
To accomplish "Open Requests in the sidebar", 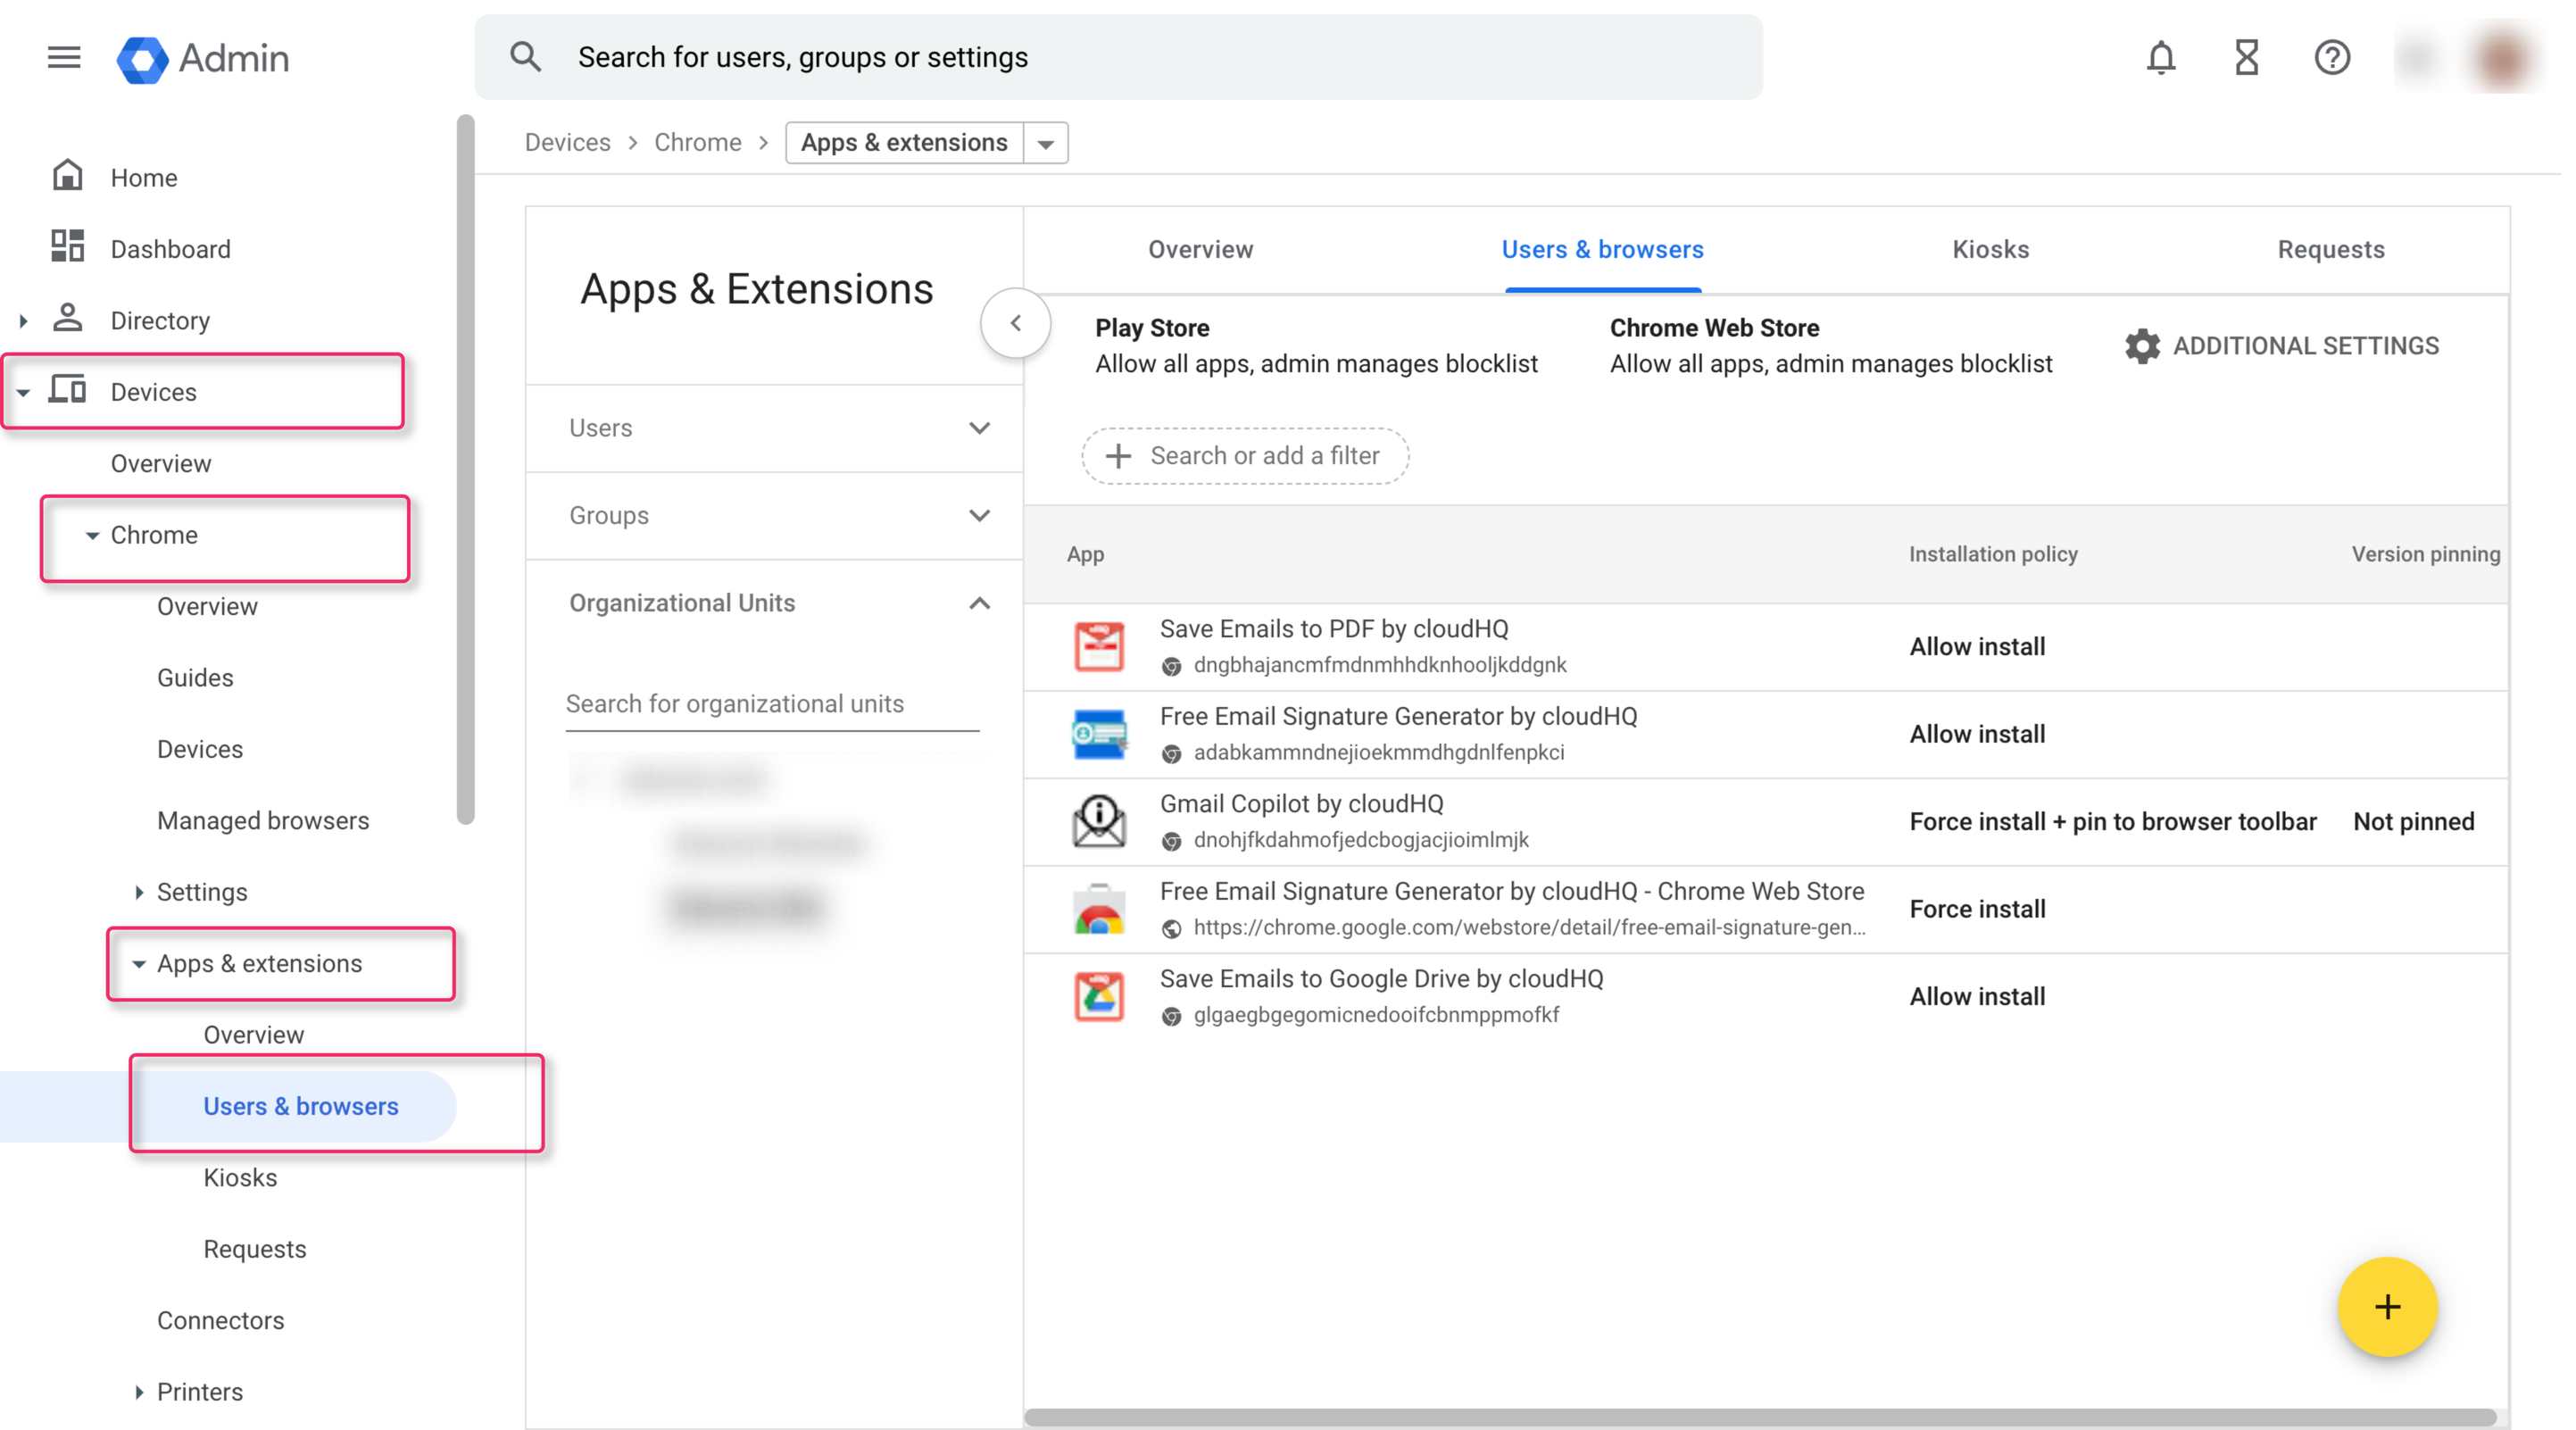I will (x=254, y=1249).
